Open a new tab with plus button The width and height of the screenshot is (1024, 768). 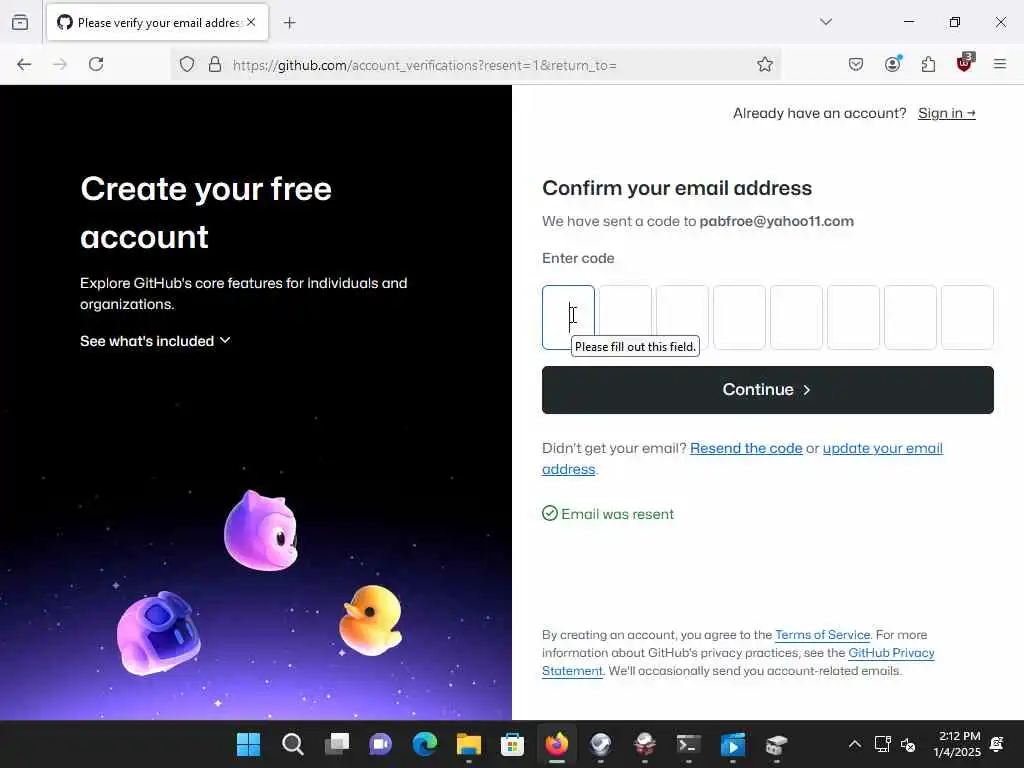pos(290,23)
